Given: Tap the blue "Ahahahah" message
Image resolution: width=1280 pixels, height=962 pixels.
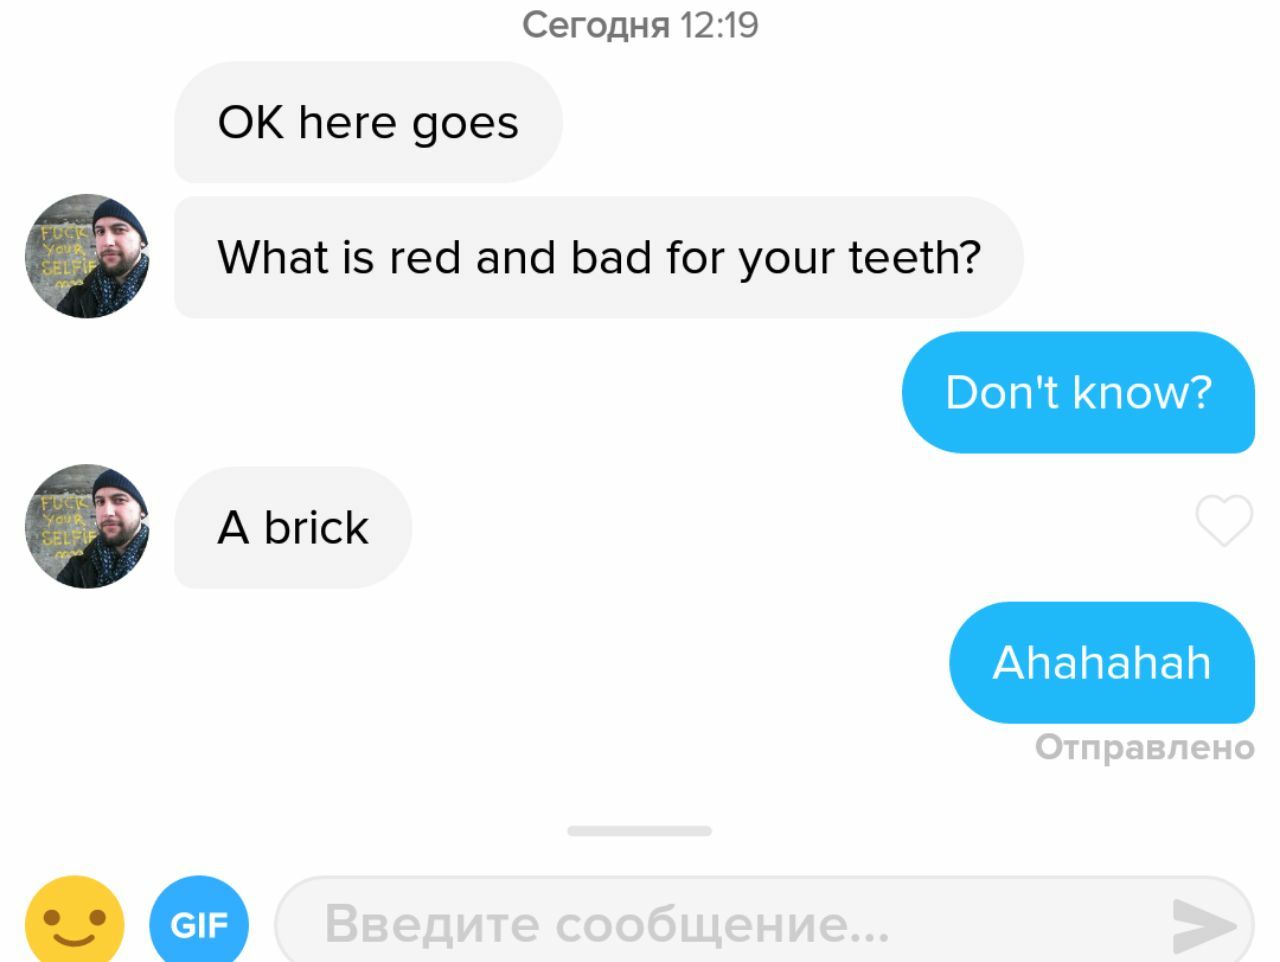Looking at the screenshot, I should point(1102,662).
